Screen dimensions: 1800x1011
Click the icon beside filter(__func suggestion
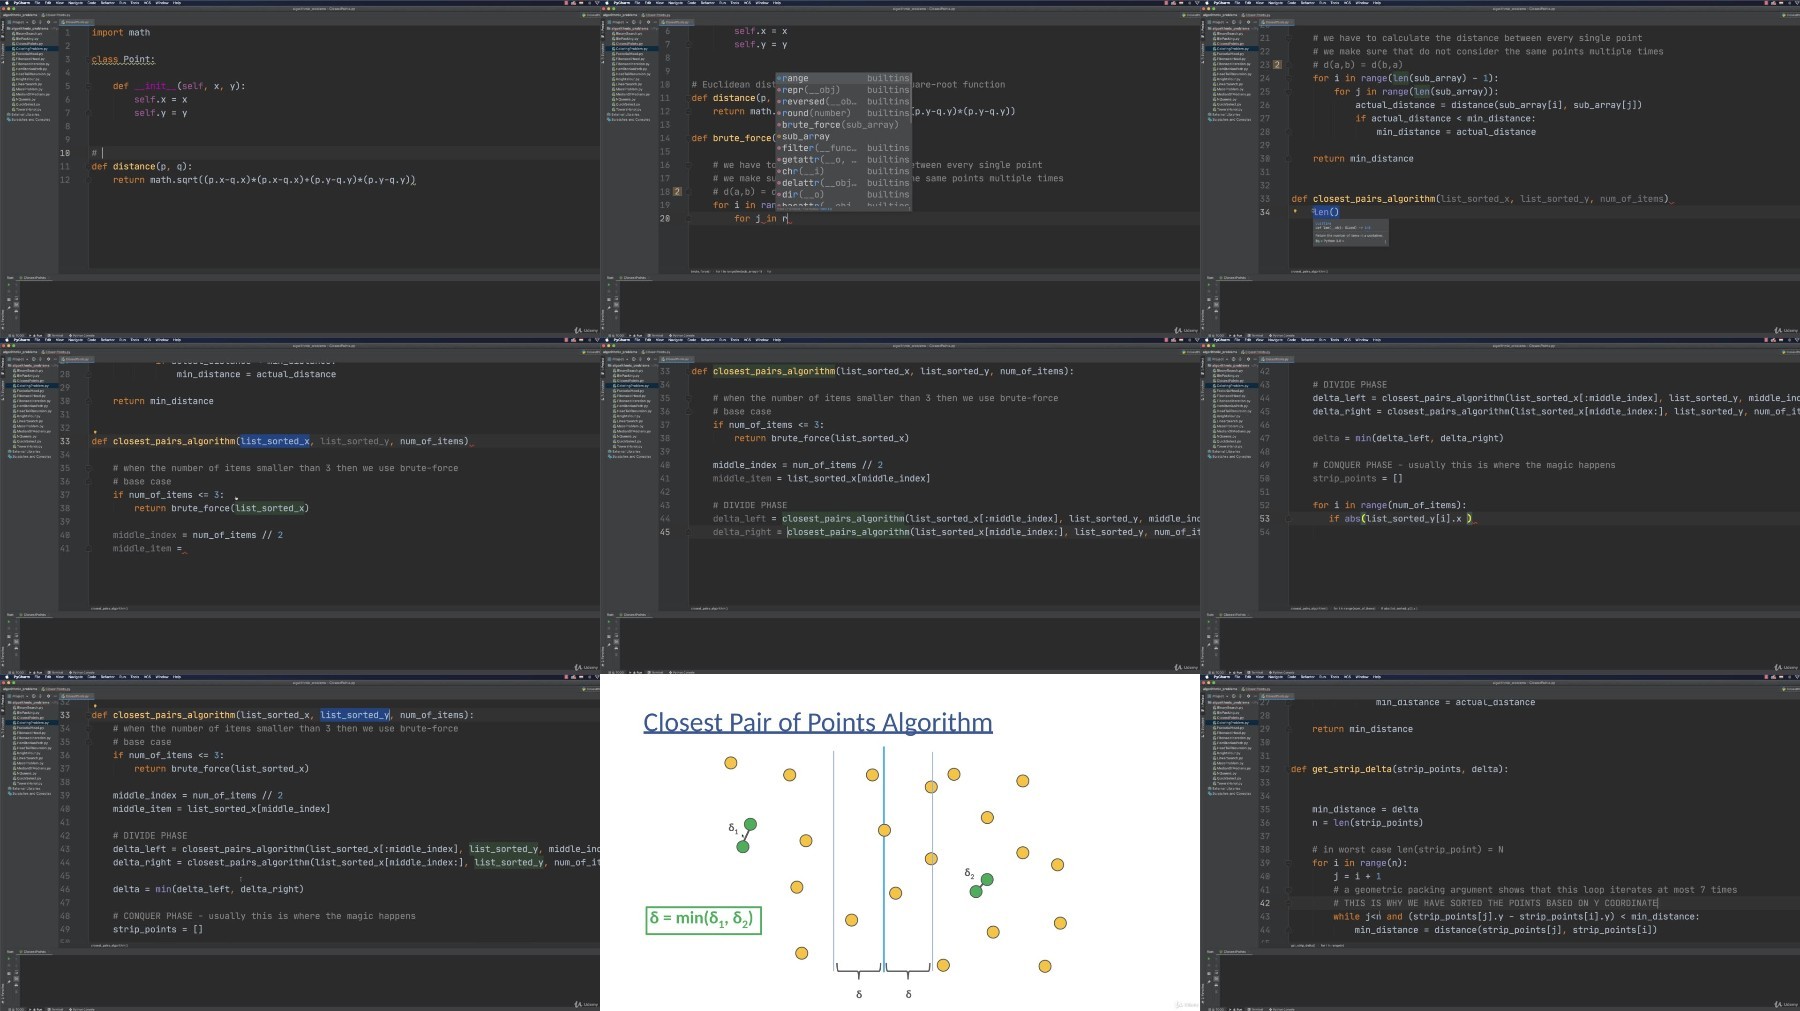(779, 148)
